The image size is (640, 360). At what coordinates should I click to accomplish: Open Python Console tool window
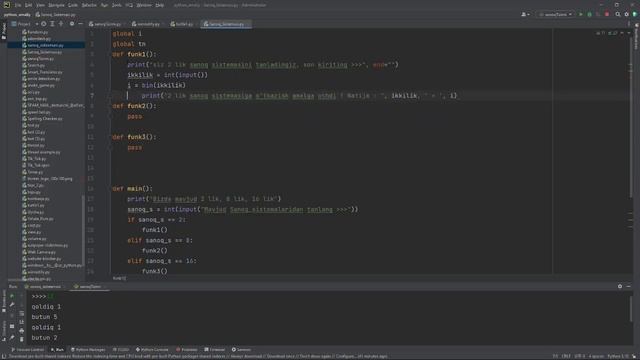point(152,350)
